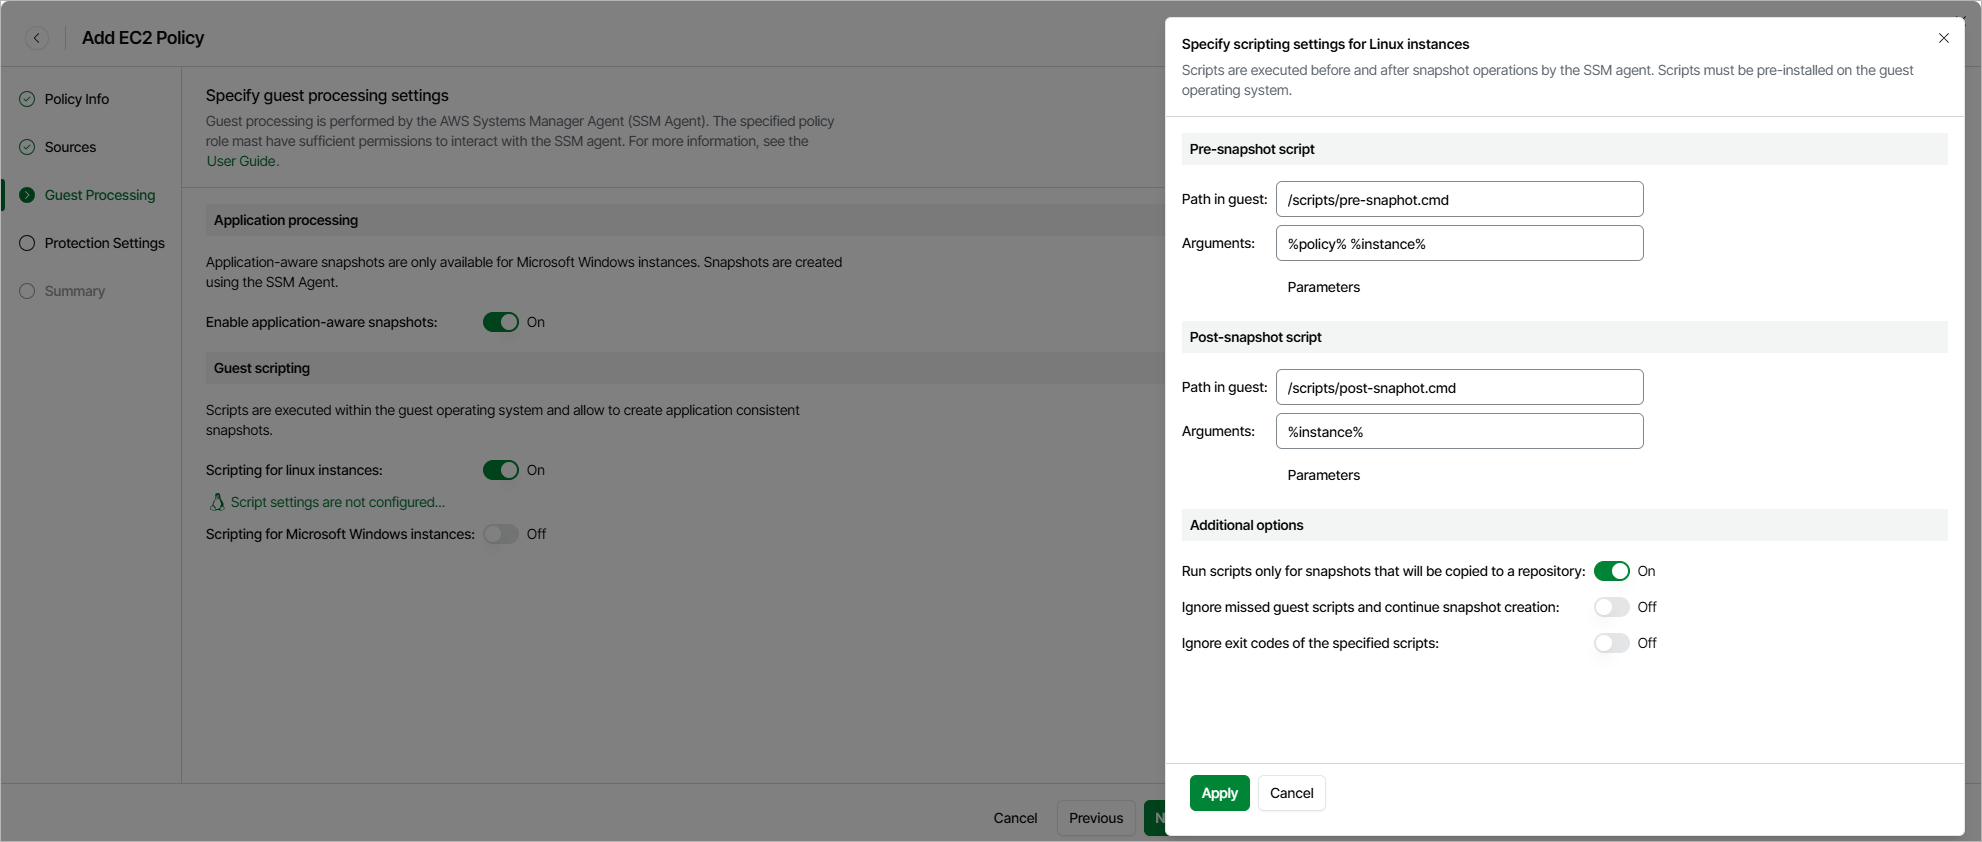This screenshot has height=842, width=1982.
Task: Enable ignore missed guest scripts option
Action: tap(1611, 607)
